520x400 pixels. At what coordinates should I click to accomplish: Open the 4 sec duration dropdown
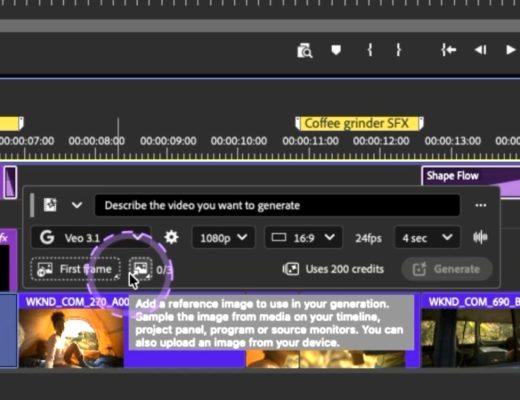427,238
